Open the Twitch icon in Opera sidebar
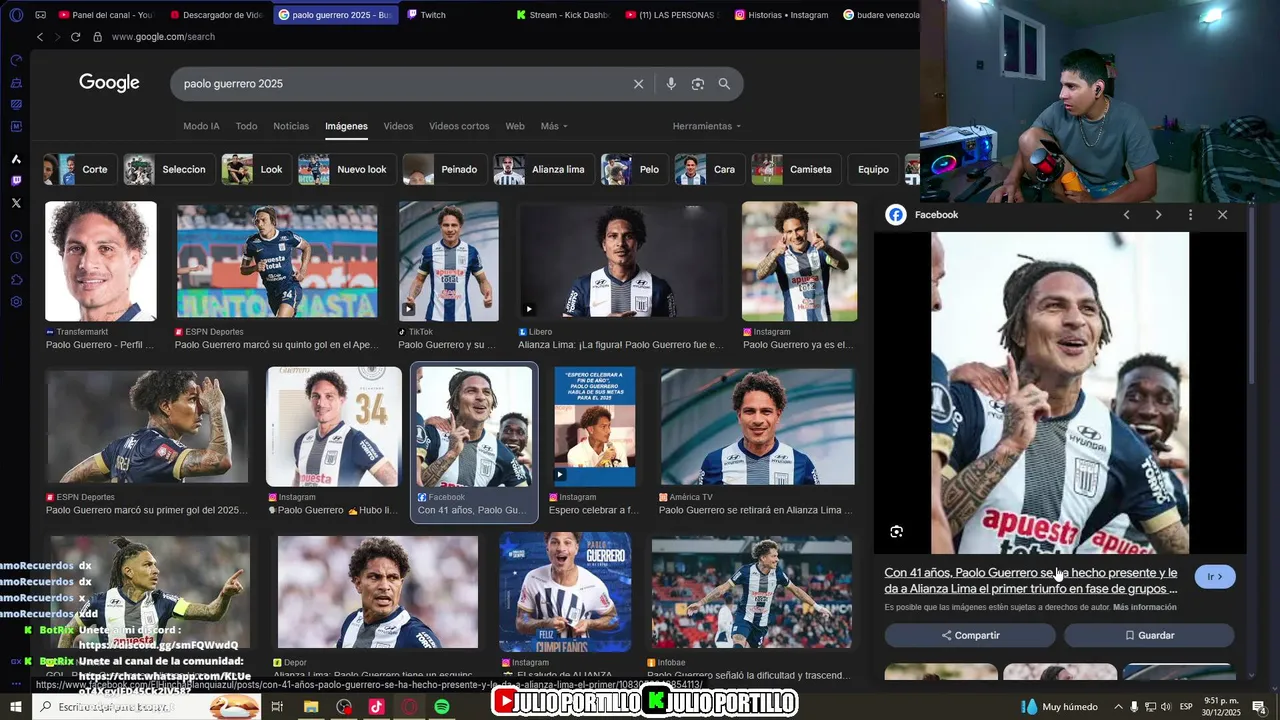Image resolution: width=1280 pixels, height=720 pixels. coord(16,181)
